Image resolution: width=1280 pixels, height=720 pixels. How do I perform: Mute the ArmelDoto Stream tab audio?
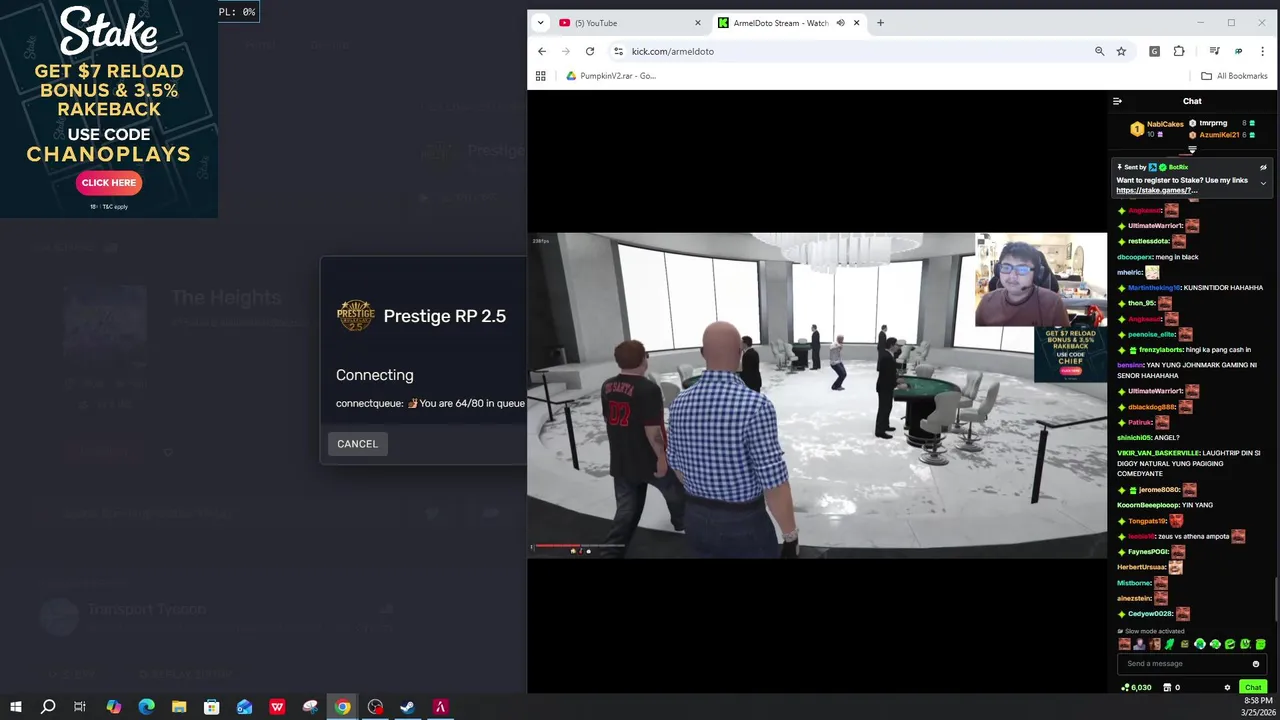840,23
